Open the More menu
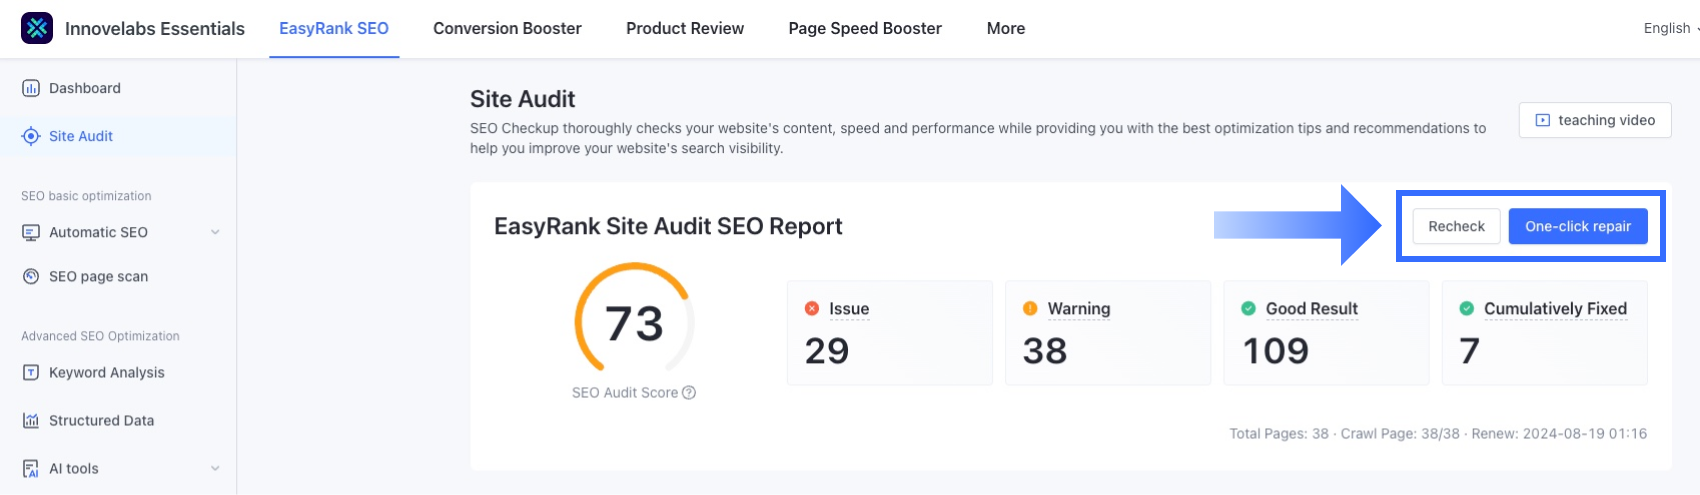1700x495 pixels. coord(1005,28)
